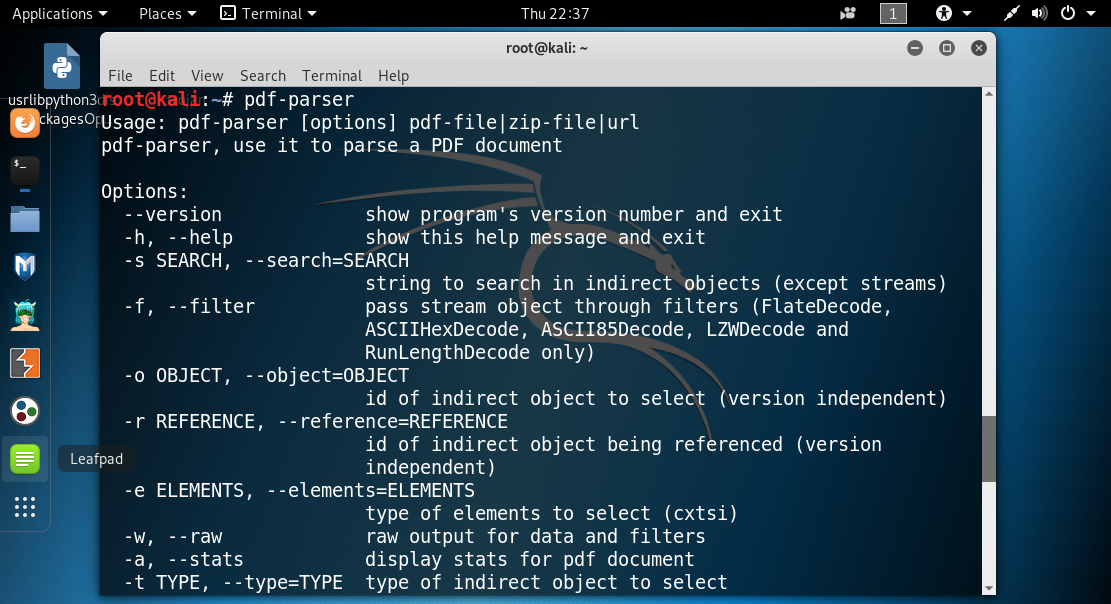Viewport: 1111px width, 604px height.
Task: Click the terminal vertical scrollbar thumb
Action: pyautogui.click(x=988, y=449)
